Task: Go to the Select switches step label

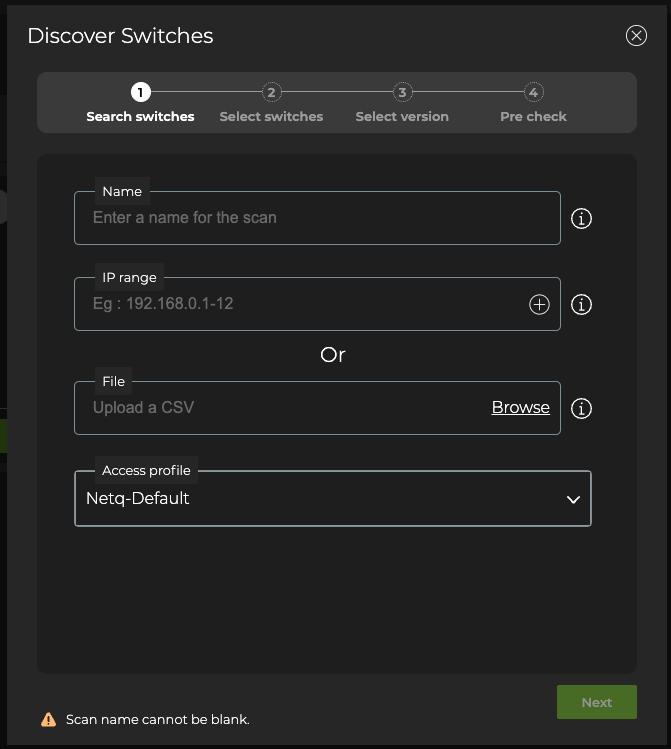Action: click(271, 117)
